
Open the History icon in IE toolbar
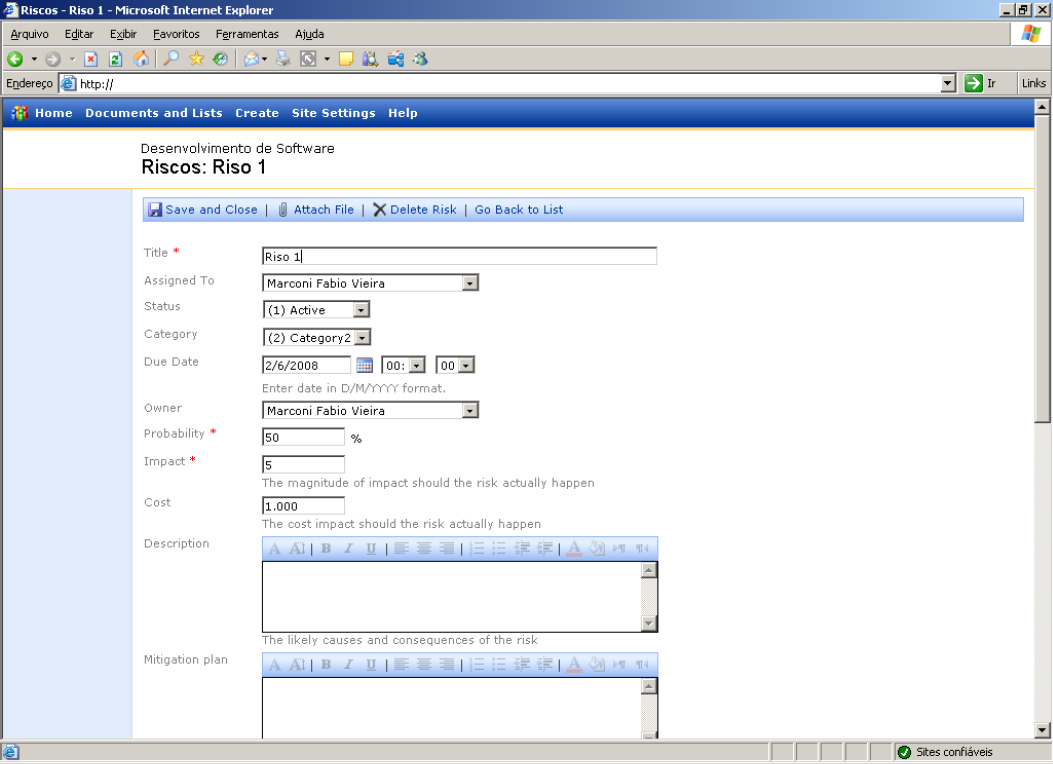pos(220,59)
